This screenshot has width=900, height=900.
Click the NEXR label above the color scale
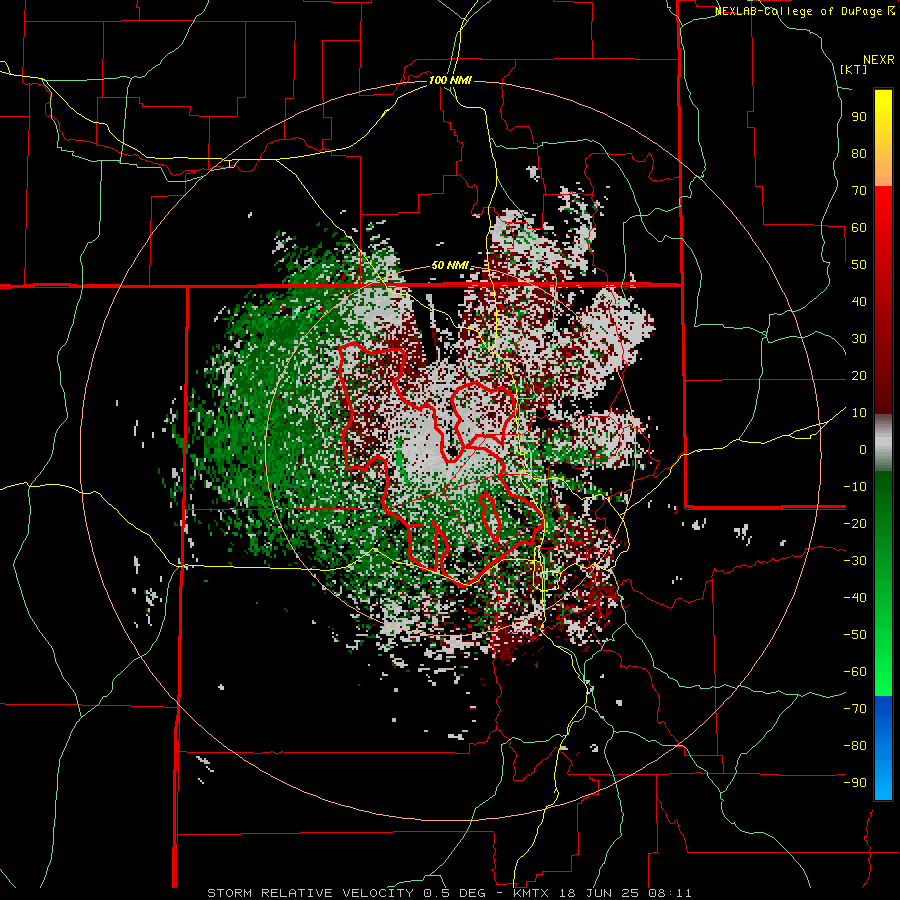[879, 60]
